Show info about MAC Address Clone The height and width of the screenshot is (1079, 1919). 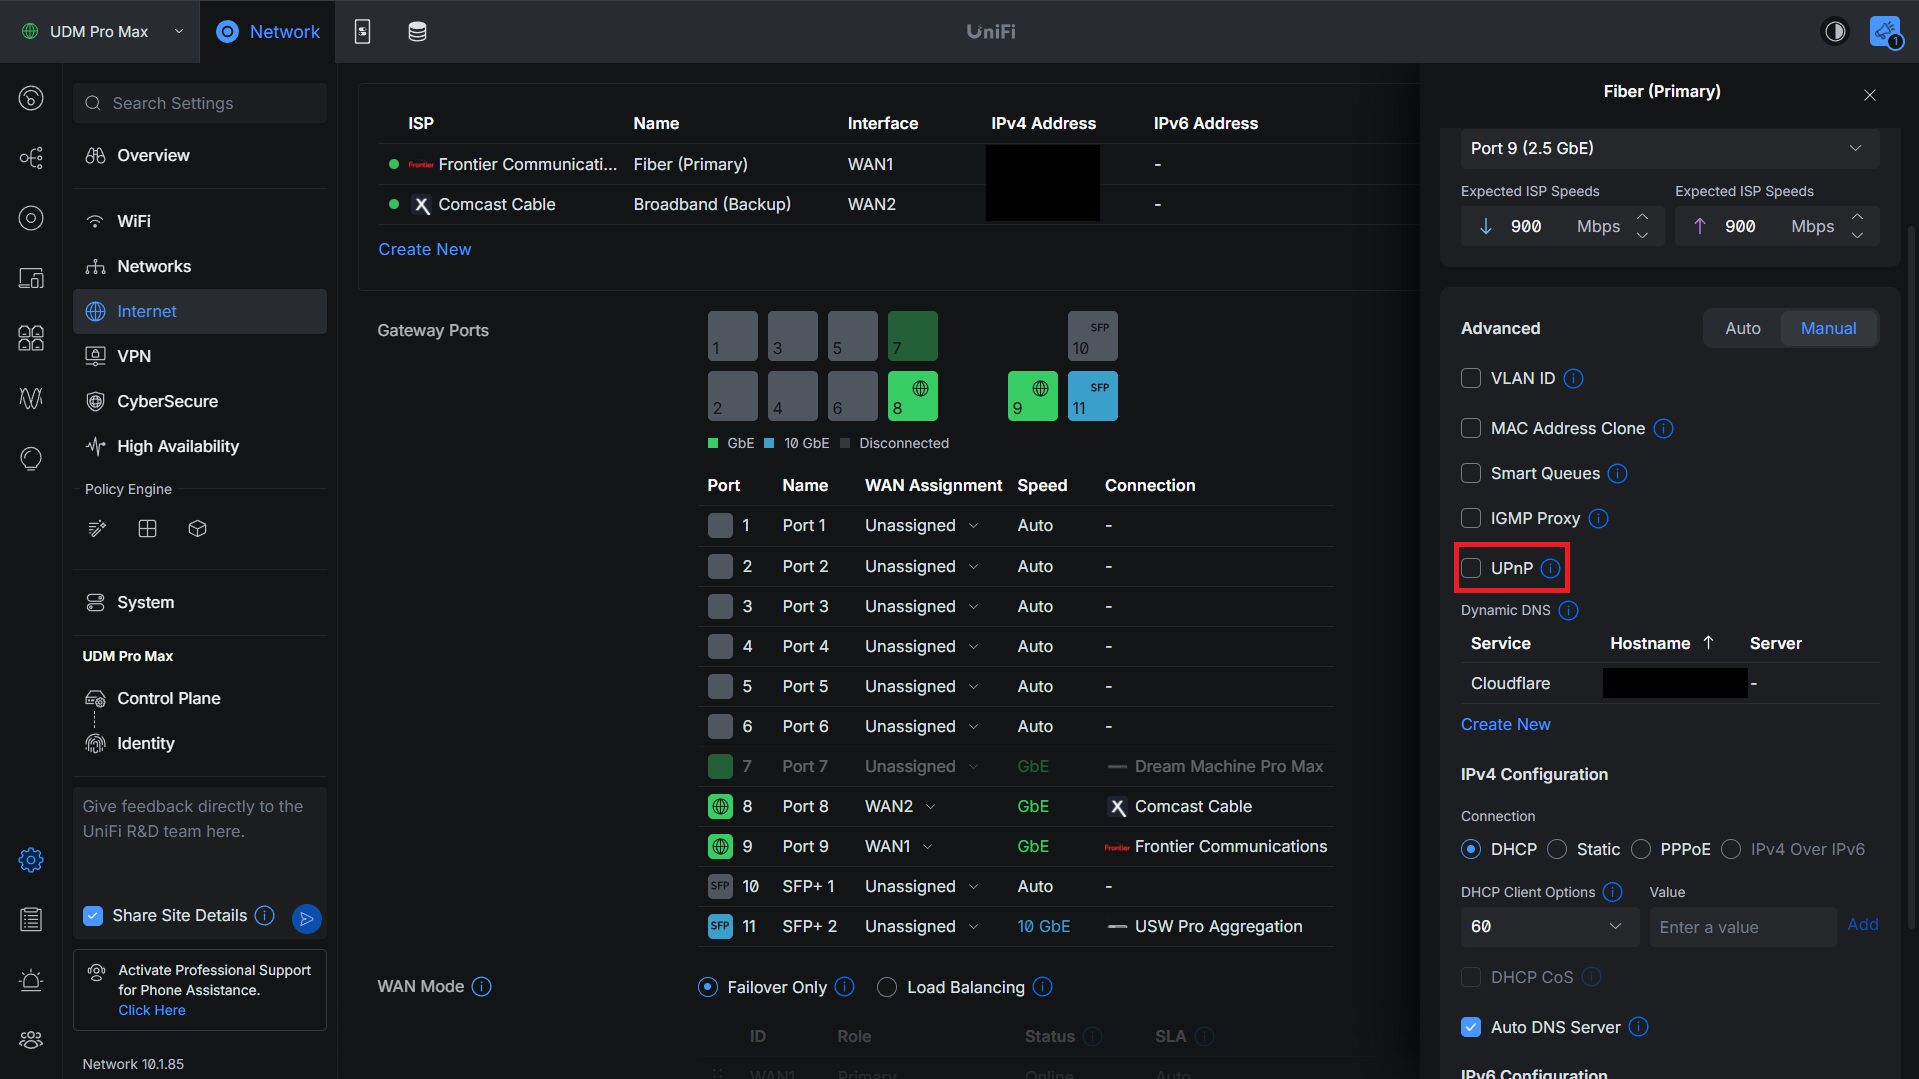pos(1663,429)
